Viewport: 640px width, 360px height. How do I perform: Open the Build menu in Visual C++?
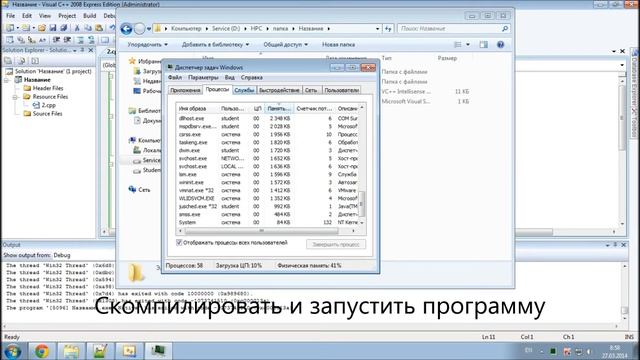point(89,16)
